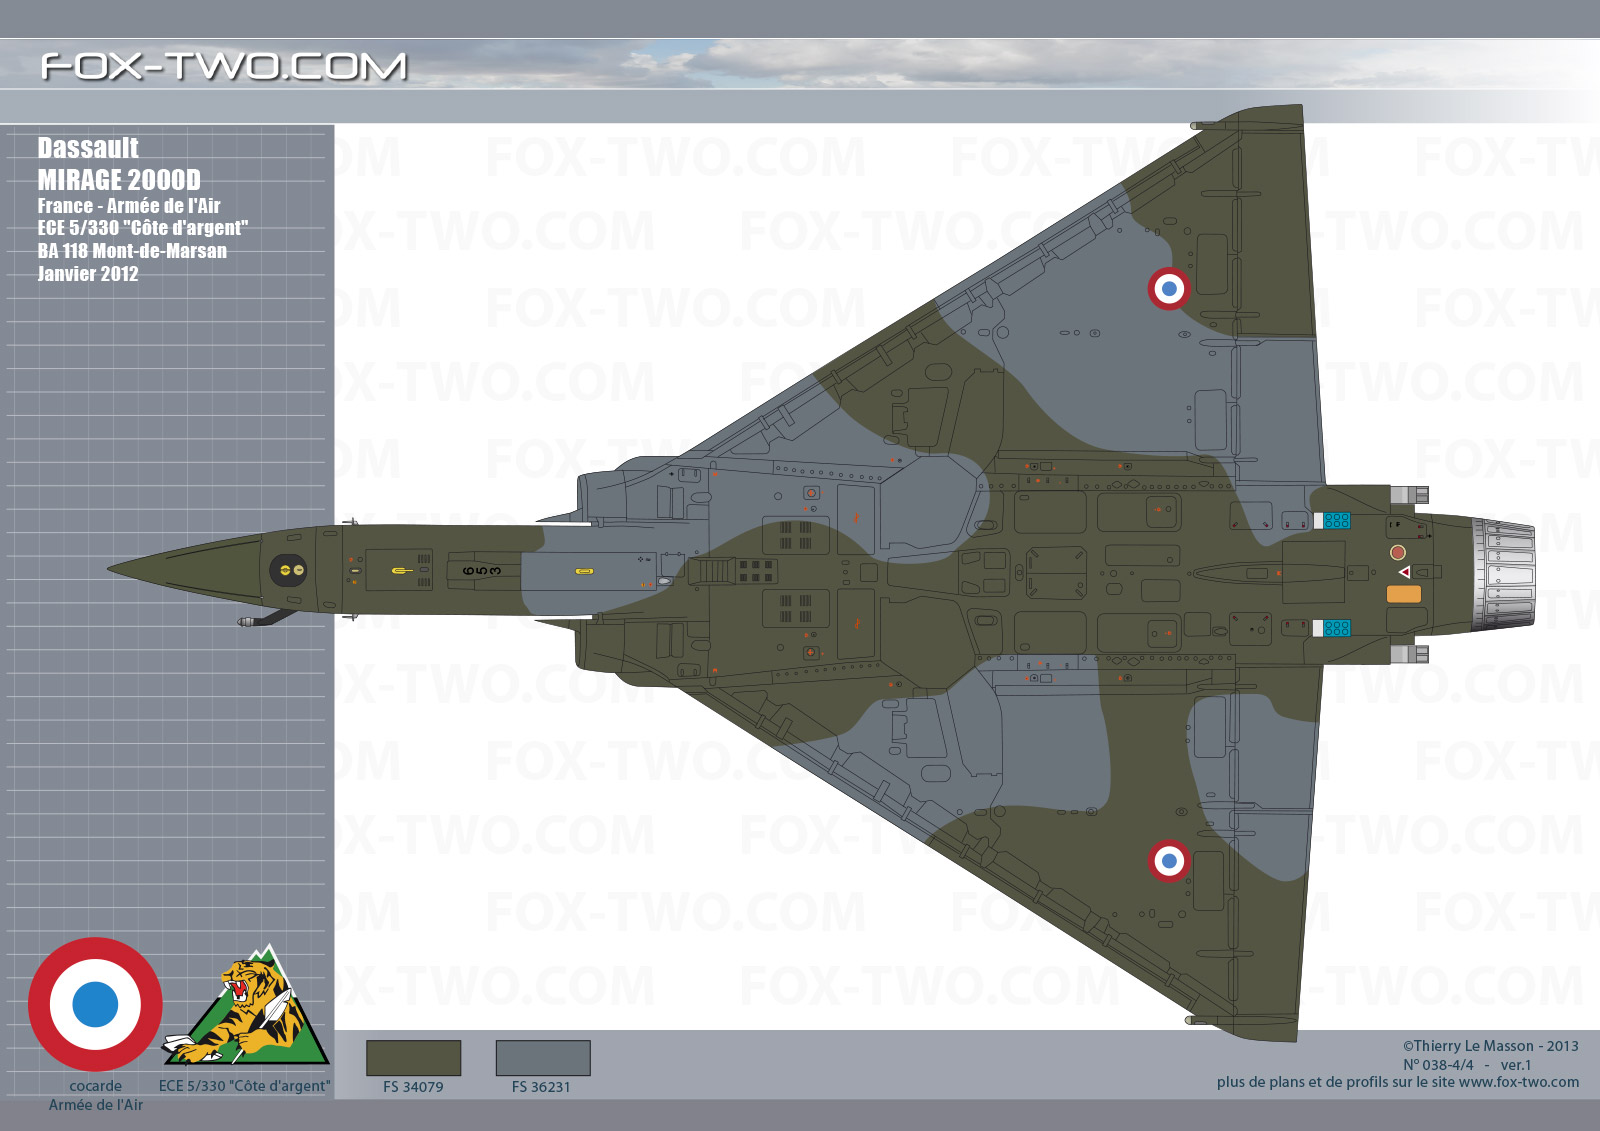The height and width of the screenshot is (1131, 1600).
Task: Click the 'Janvier 2012' date text
Action: (88, 274)
